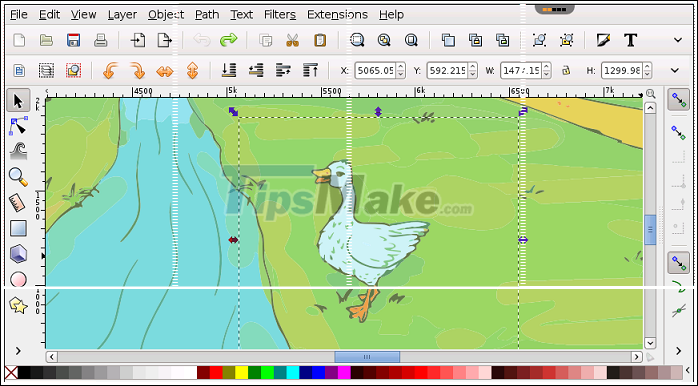Decrease the H height spinner
The height and width of the screenshot is (386, 698).
(x=648, y=74)
